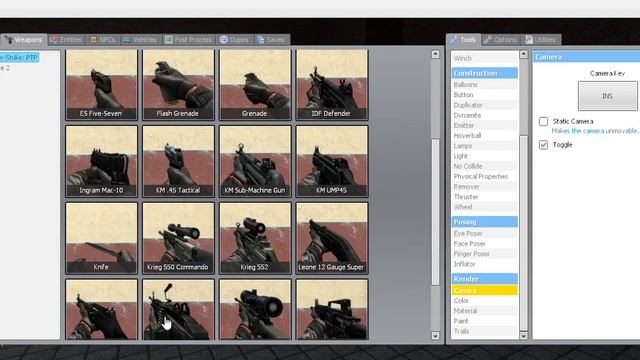Select the Face Poser tool
Viewport: 640px width, 360px height.
484,244
